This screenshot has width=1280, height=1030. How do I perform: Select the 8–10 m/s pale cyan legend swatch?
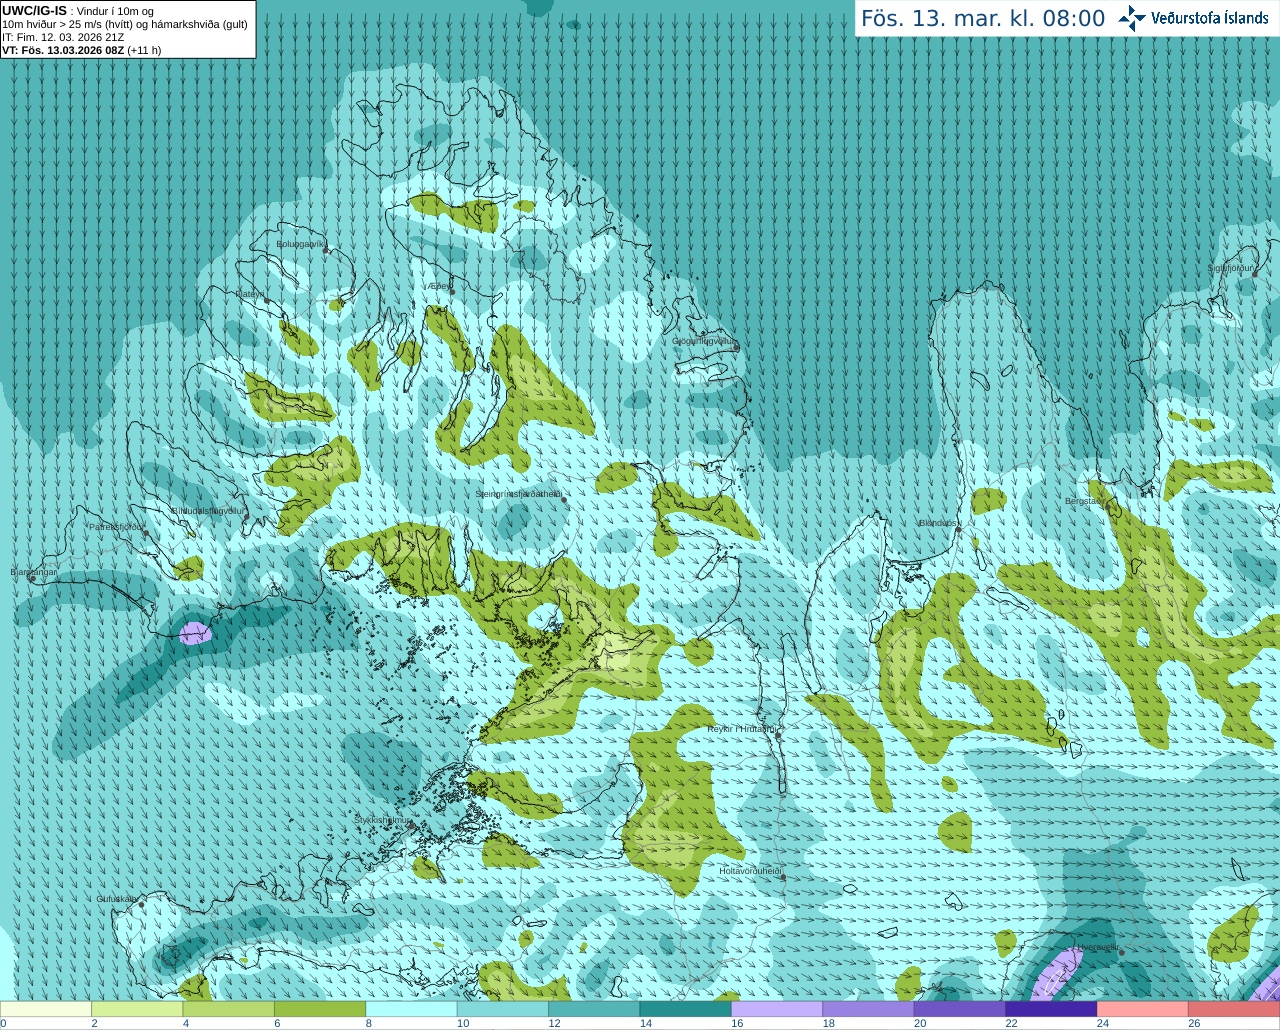(412, 1009)
